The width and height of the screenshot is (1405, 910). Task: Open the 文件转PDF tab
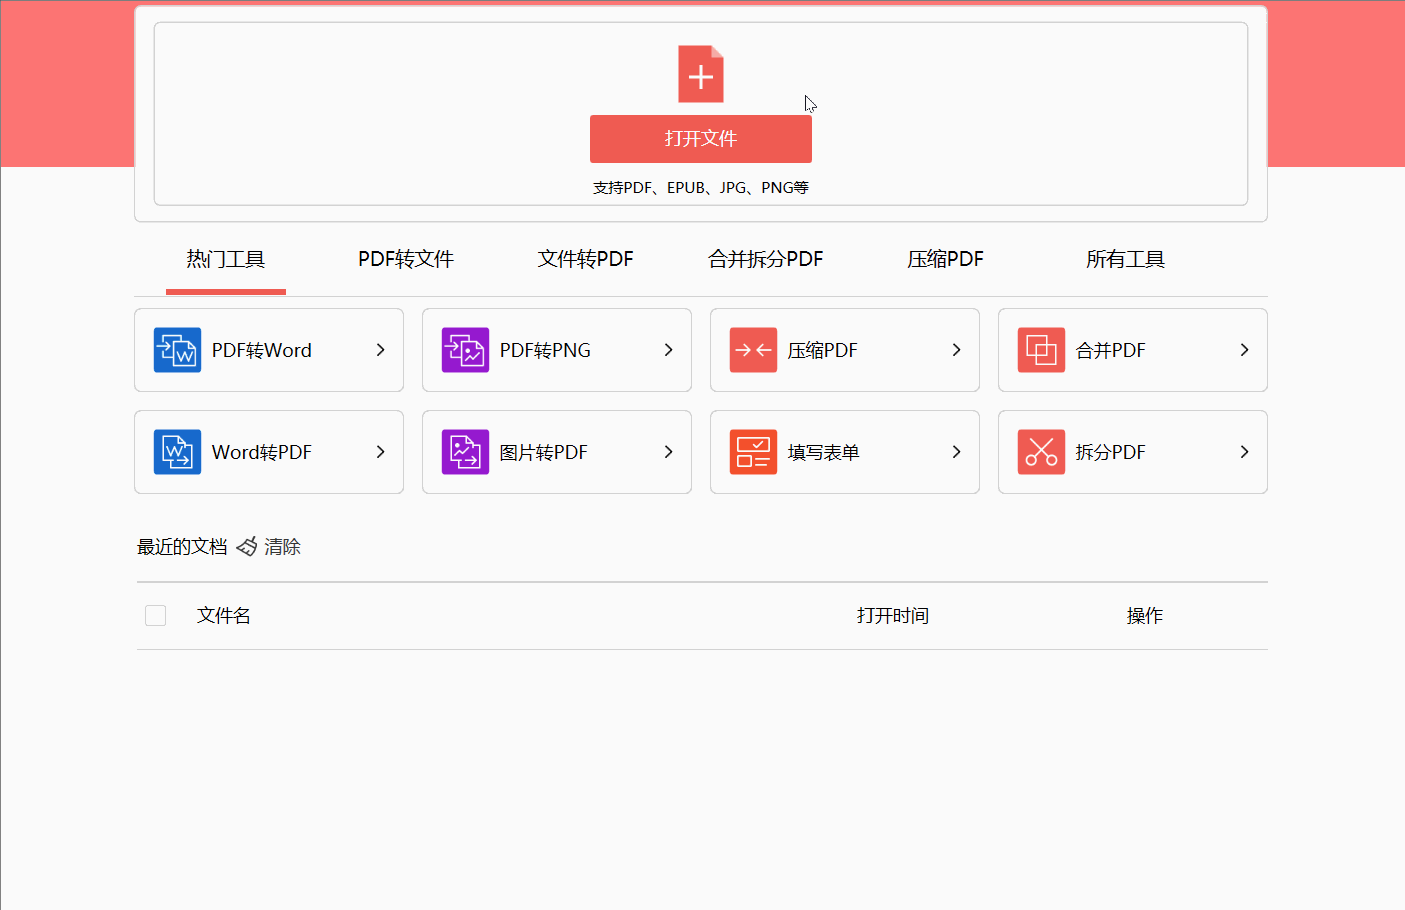pos(586,260)
